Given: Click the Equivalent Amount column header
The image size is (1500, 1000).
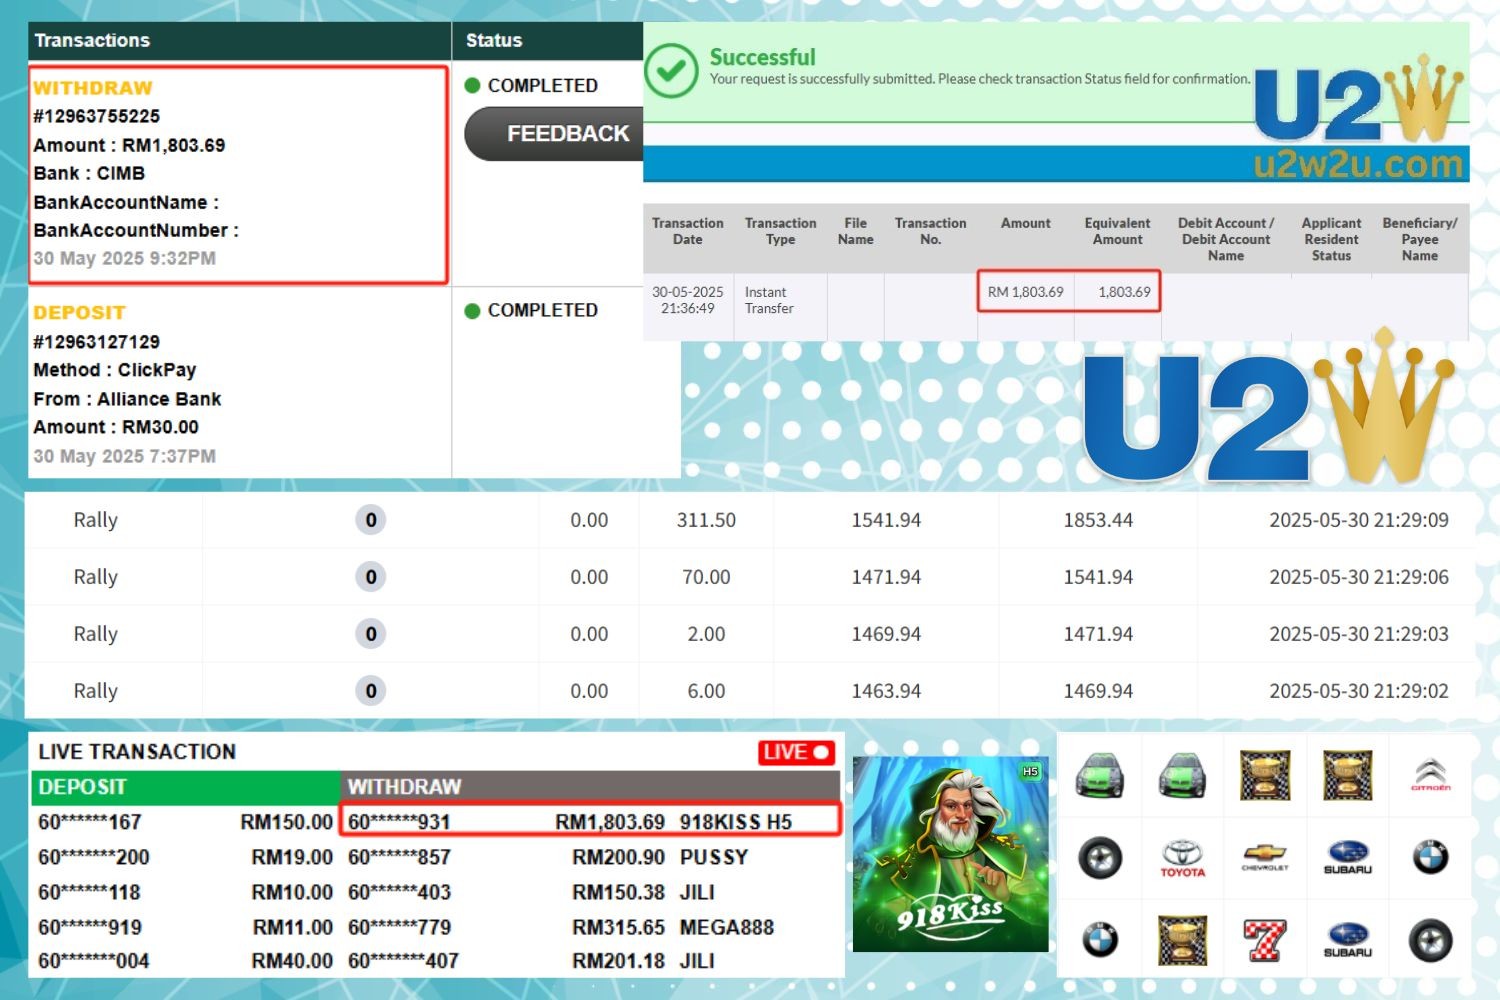Looking at the screenshot, I should 1117,231.
